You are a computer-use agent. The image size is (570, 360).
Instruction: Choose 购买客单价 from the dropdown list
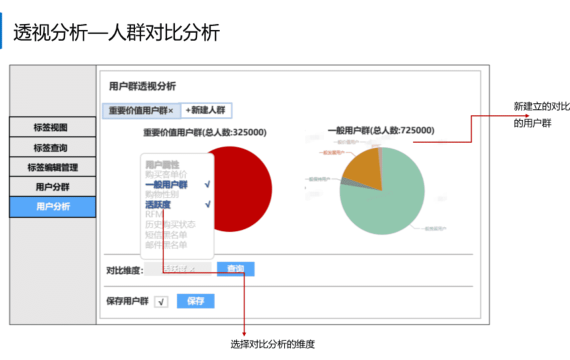point(166,175)
